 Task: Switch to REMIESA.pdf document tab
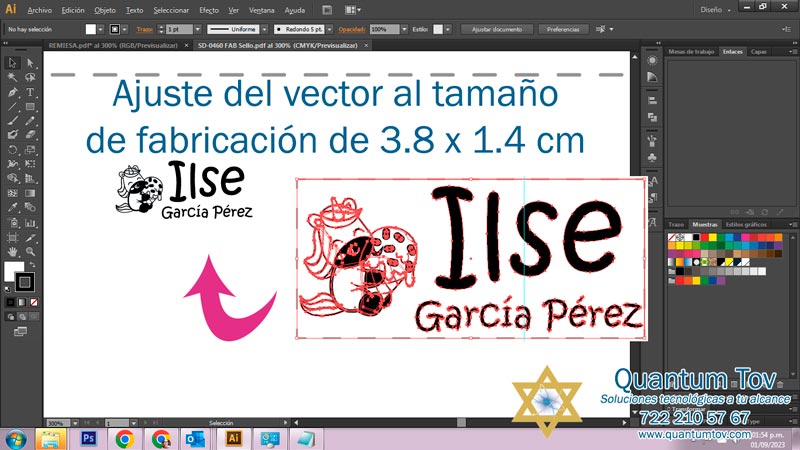pyautogui.click(x=113, y=45)
